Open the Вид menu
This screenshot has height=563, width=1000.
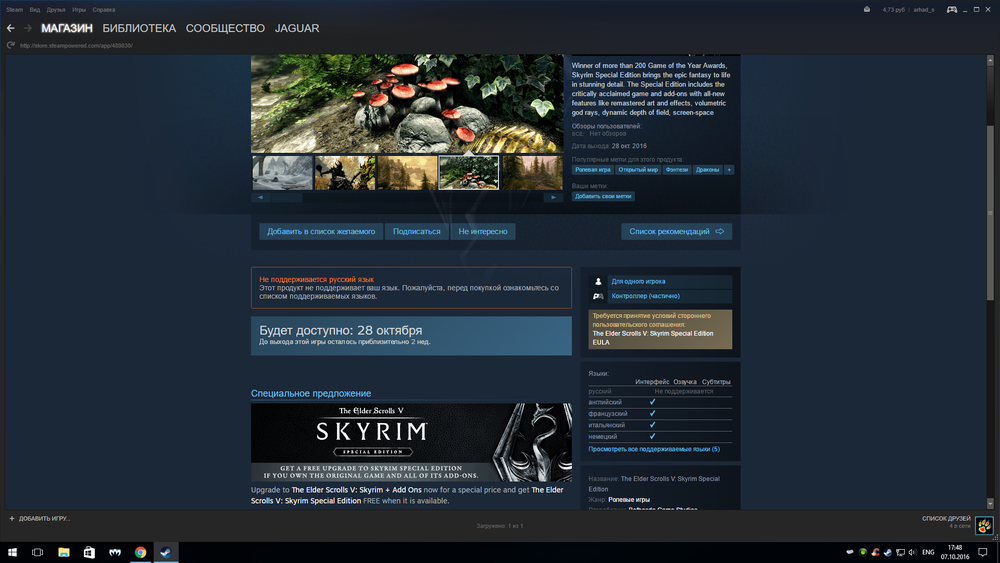[34, 10]
